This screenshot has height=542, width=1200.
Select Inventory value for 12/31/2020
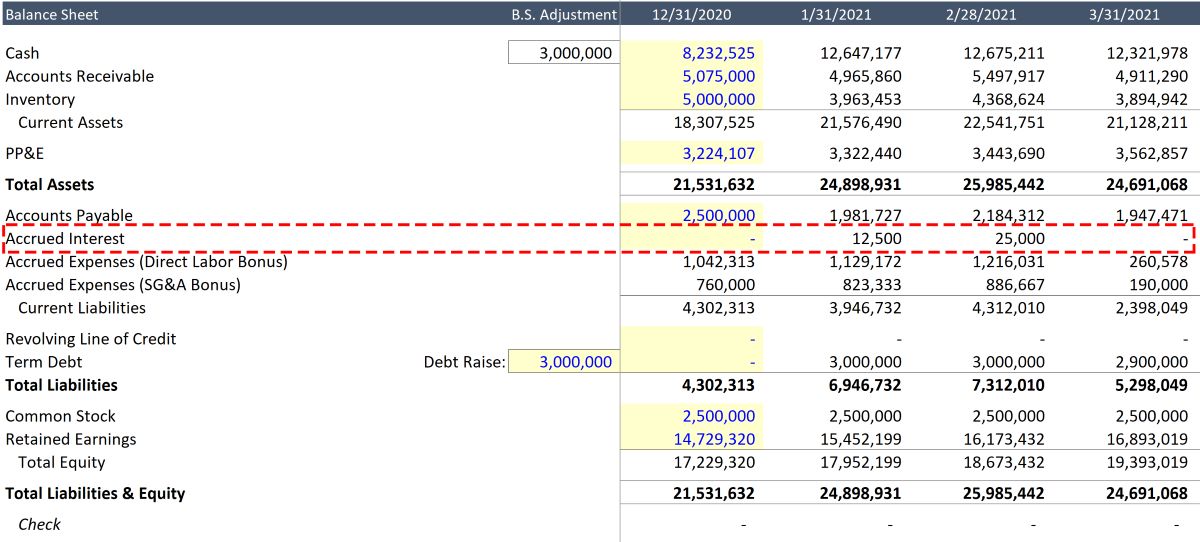717,99
